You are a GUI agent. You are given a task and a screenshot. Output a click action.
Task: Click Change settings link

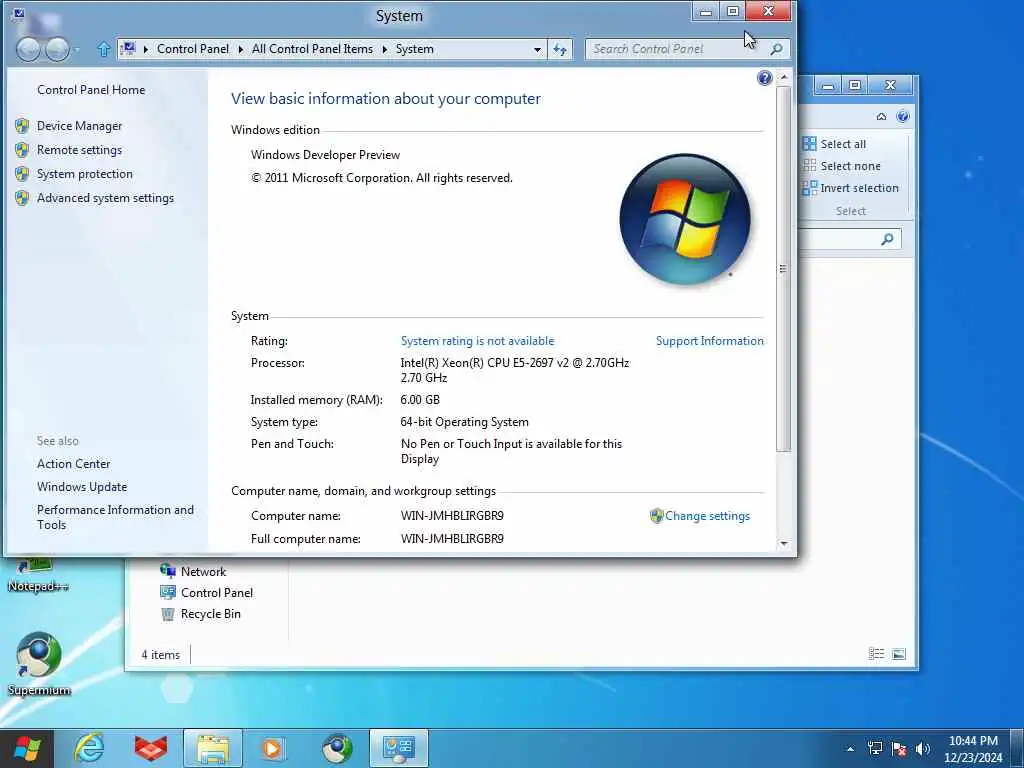[707, 516]
